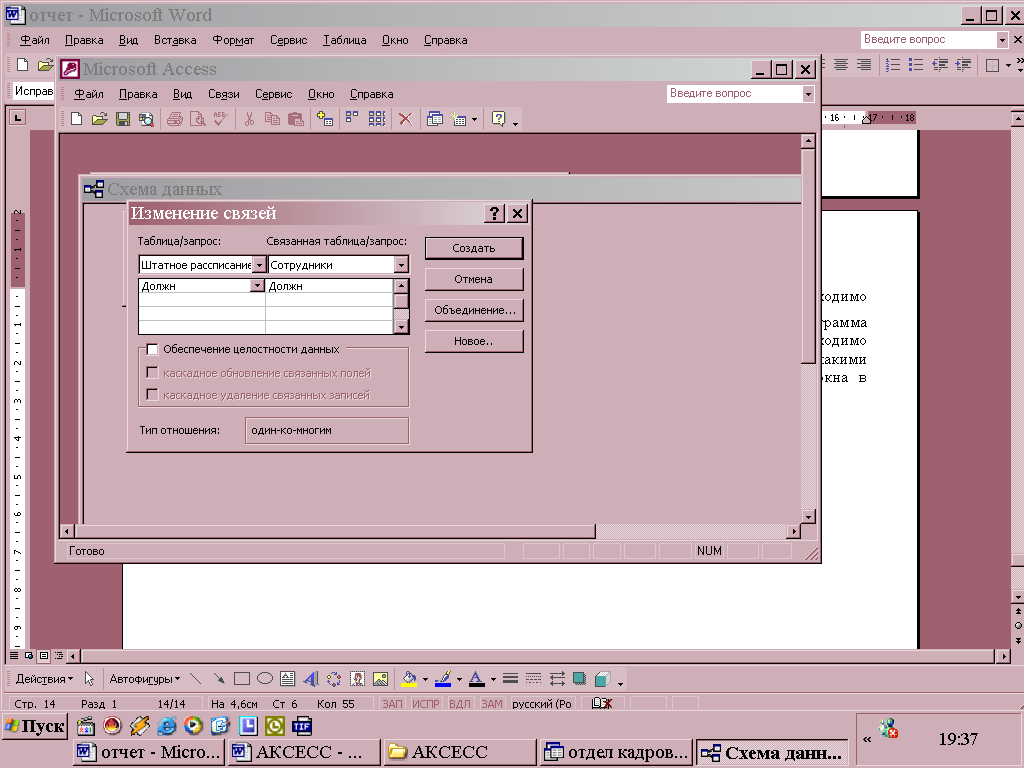The width and height of the screenshot is (1024, 768).
Task: Open the Штатное рассписание table dropdown
Action: [259, 264]
